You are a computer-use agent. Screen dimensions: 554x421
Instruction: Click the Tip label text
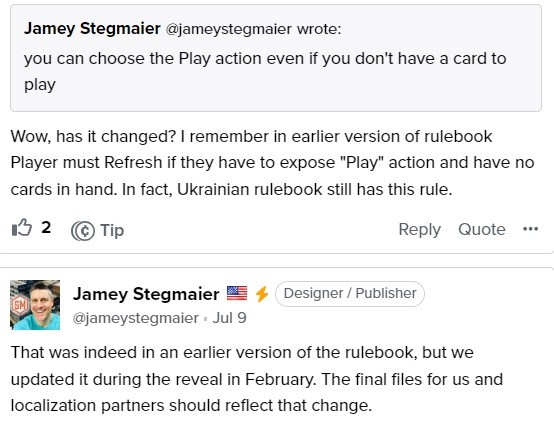pyautogui.click(x=112, y=230)
